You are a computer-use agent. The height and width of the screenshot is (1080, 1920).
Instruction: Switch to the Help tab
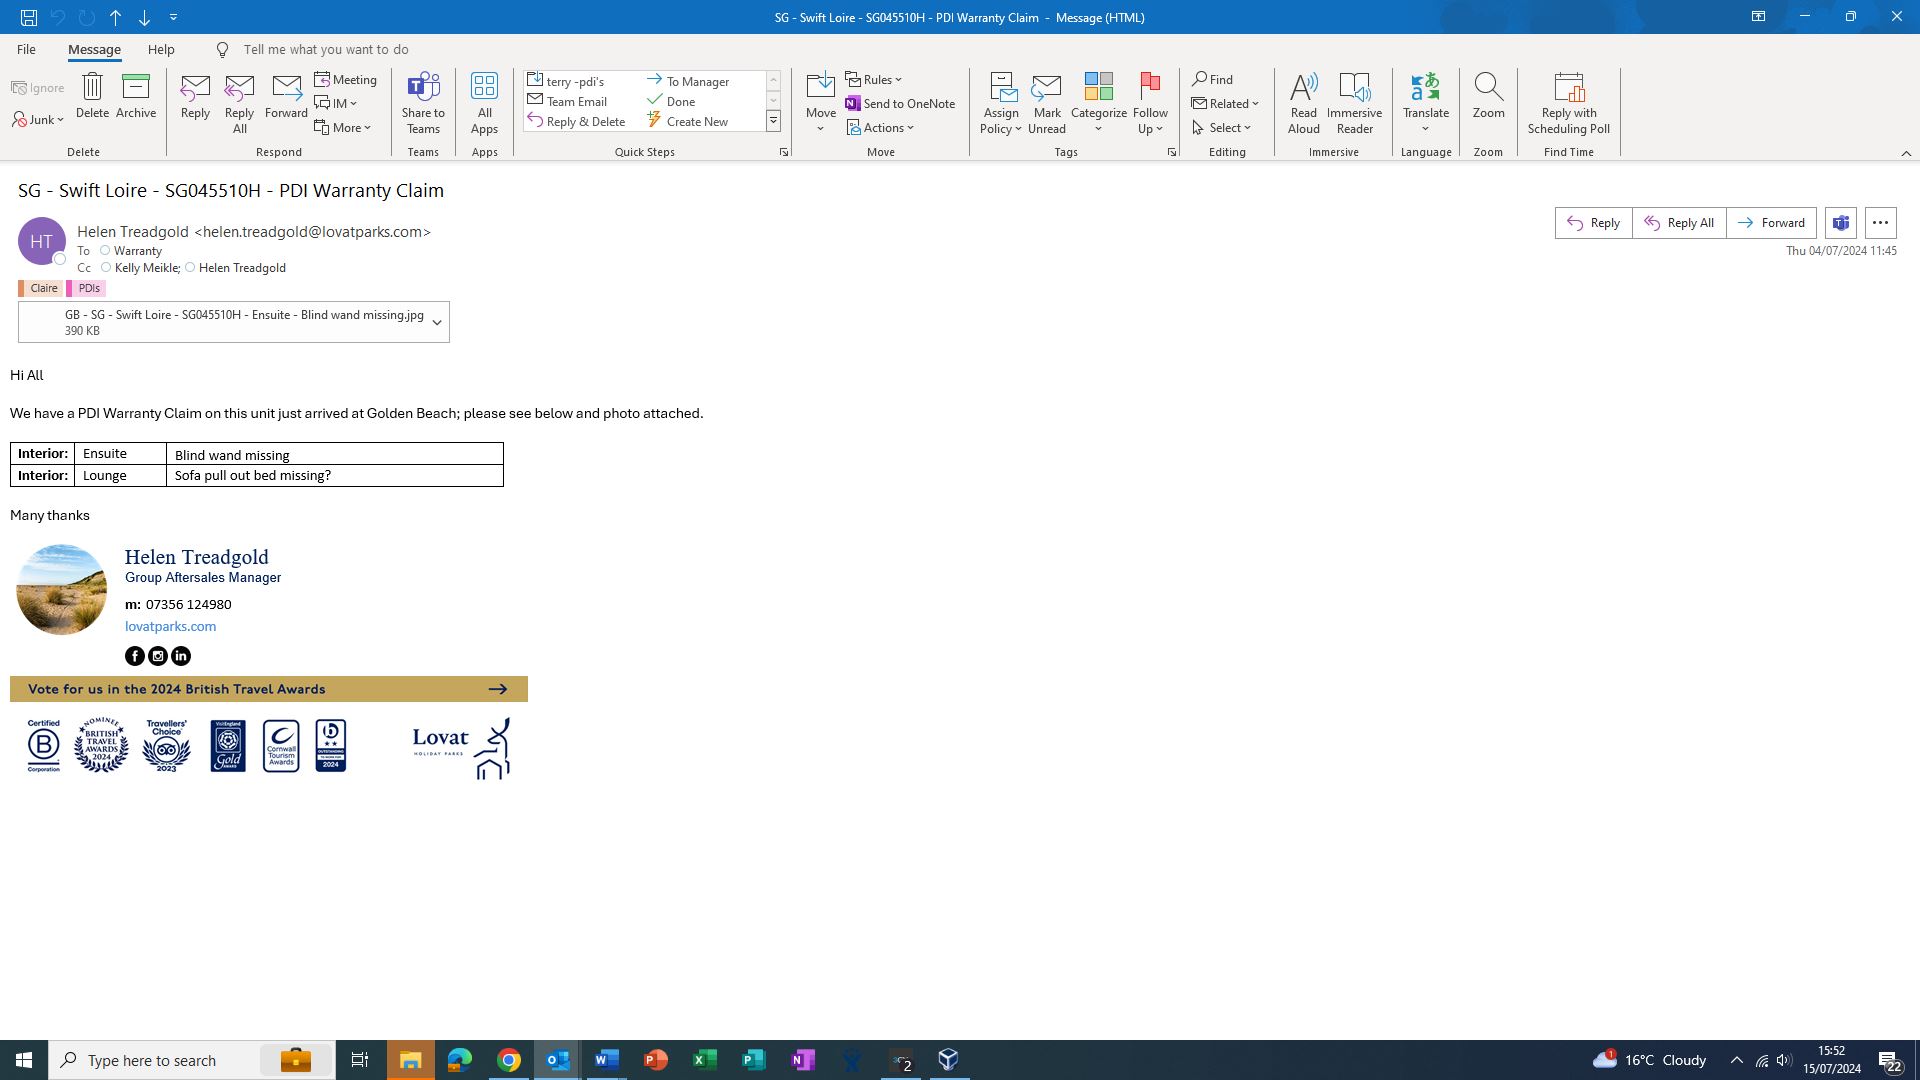pos(161,50)
